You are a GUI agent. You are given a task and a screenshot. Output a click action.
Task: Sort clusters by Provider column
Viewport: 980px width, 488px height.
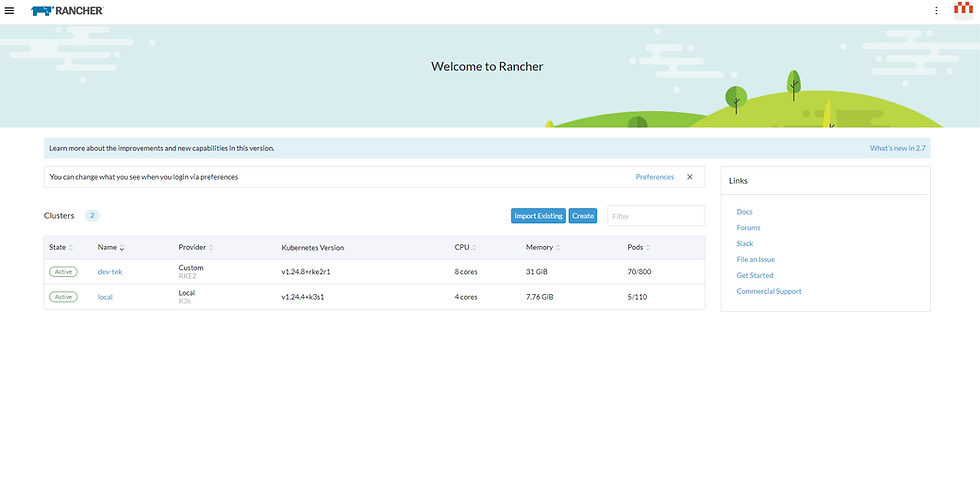pos(196,247)
